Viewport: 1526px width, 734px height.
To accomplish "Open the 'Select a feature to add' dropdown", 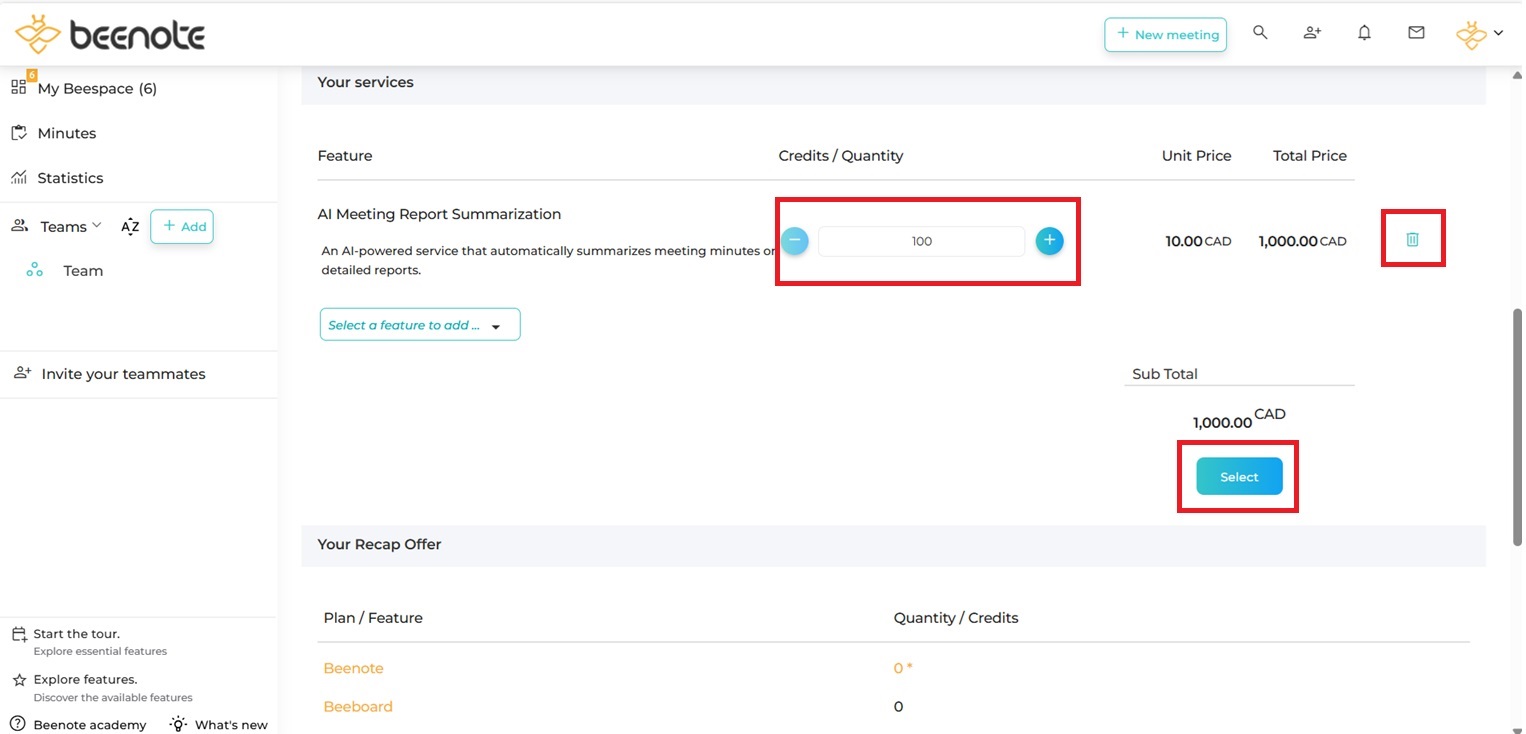I will click(420, 325).
